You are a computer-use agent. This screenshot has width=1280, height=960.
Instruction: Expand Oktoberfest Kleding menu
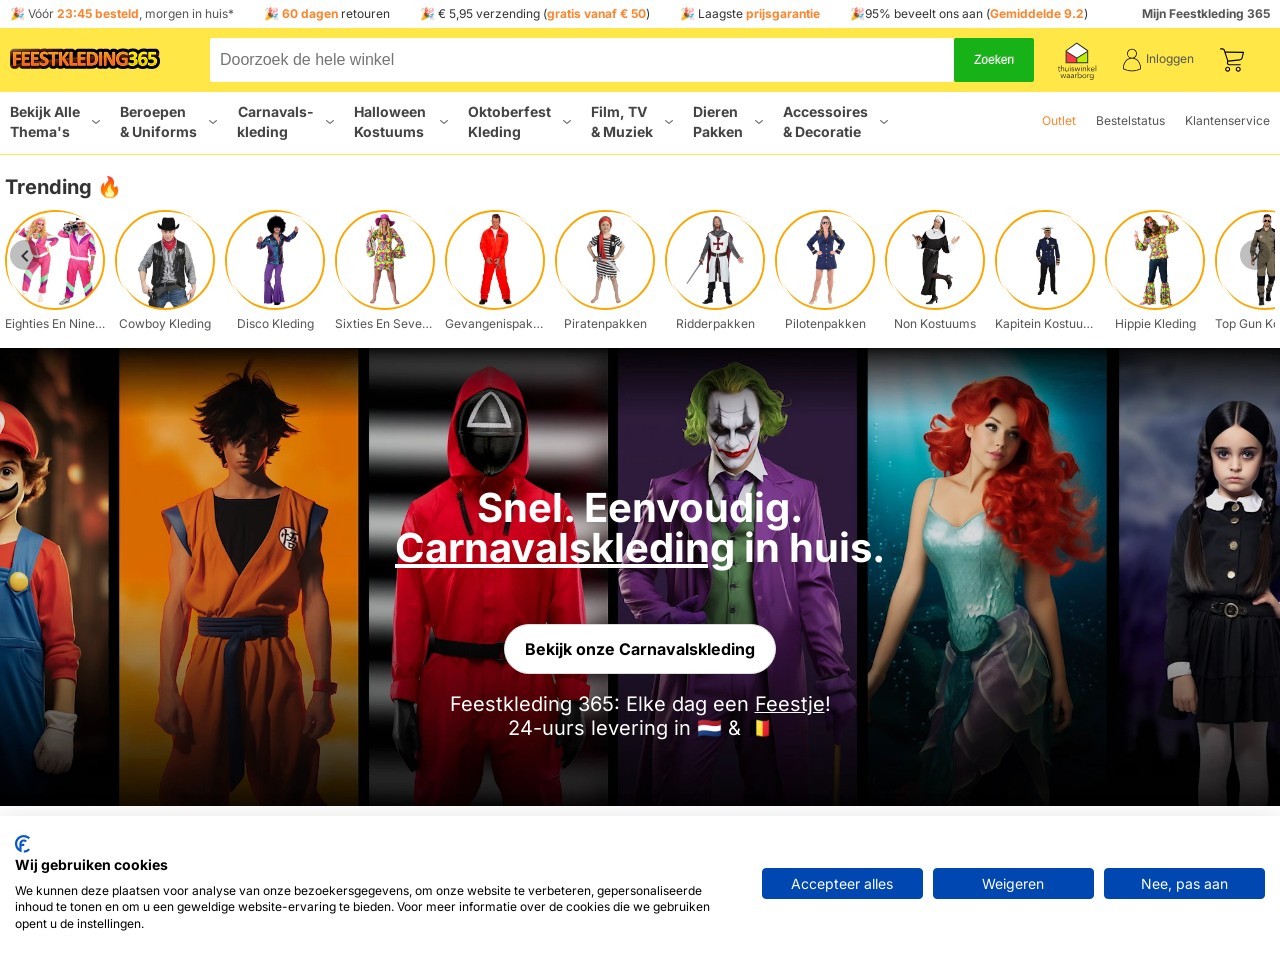[519, 122]
